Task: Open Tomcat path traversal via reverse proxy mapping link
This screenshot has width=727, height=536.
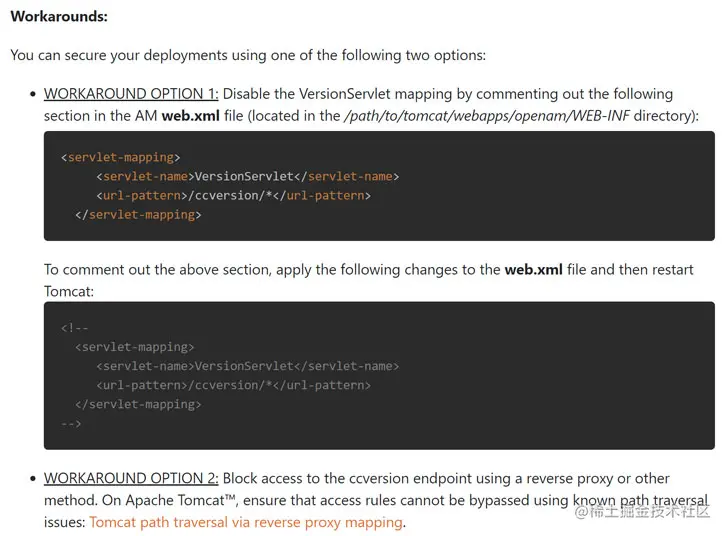Action: pyautogui.click(x=246, y=522)
